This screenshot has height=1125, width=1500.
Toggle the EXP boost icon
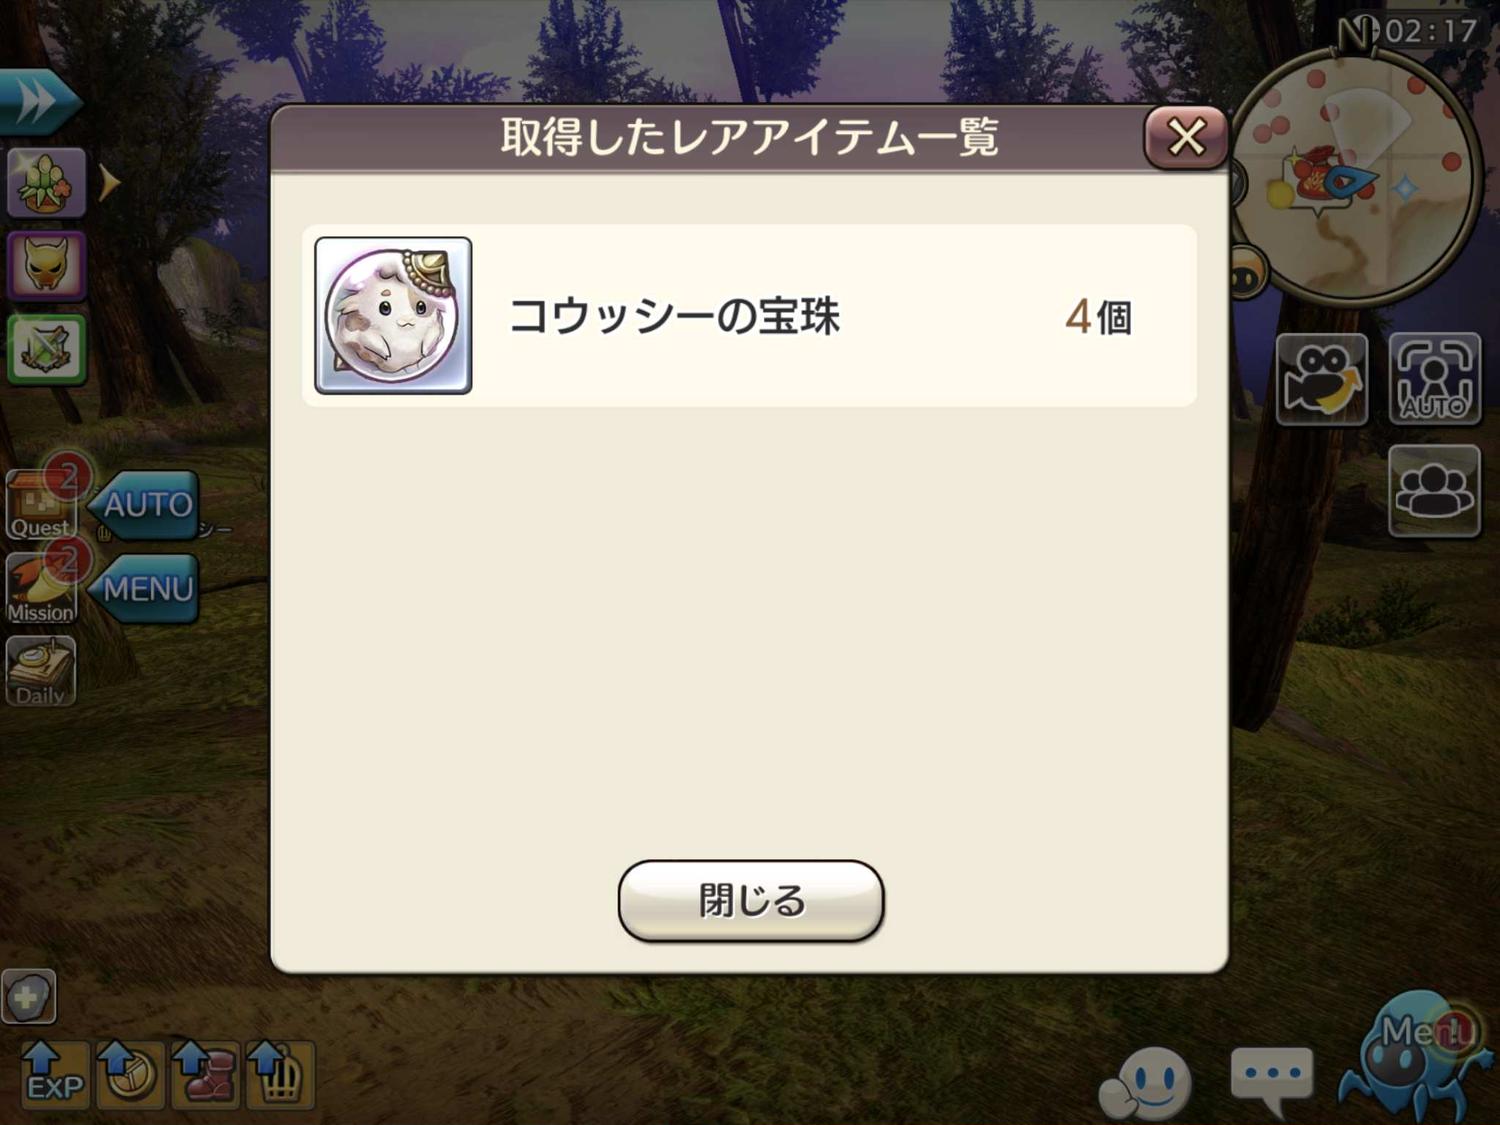coord(54,1074)
